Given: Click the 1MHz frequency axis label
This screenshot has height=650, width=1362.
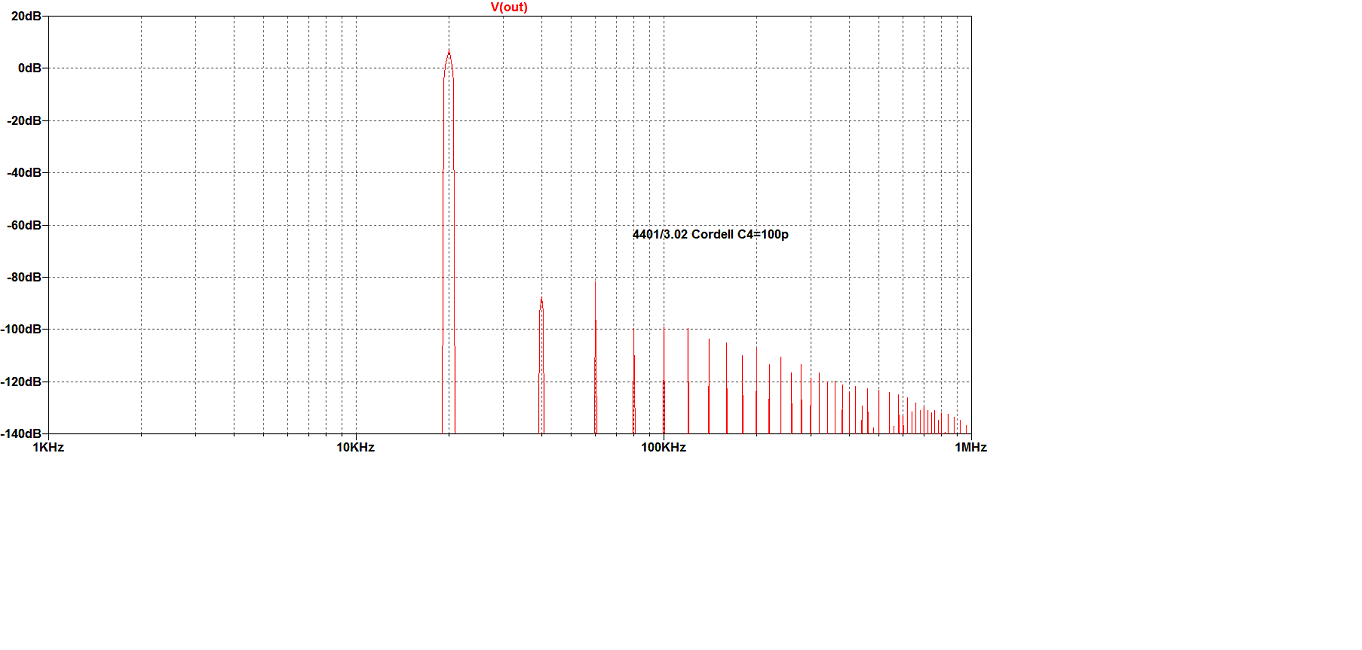Looking at the screenshot, I should click(x=970, y=447).
